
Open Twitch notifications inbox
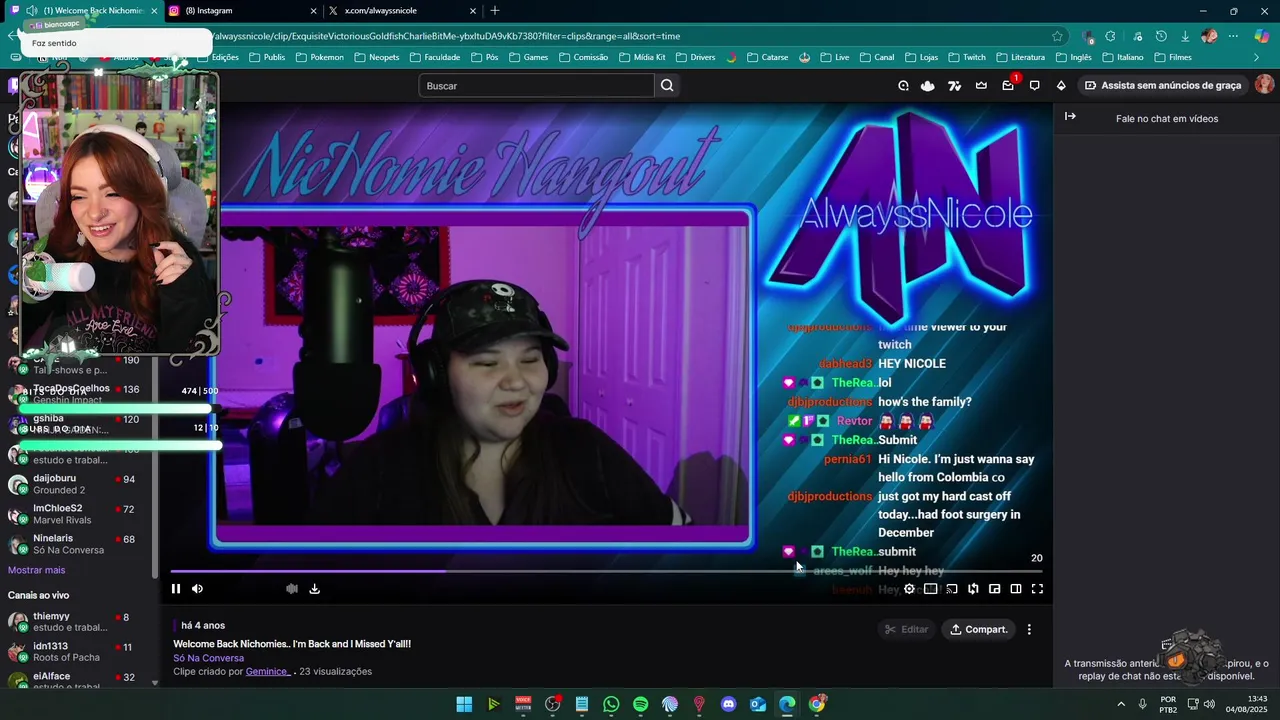click(x=1008, y=86)
